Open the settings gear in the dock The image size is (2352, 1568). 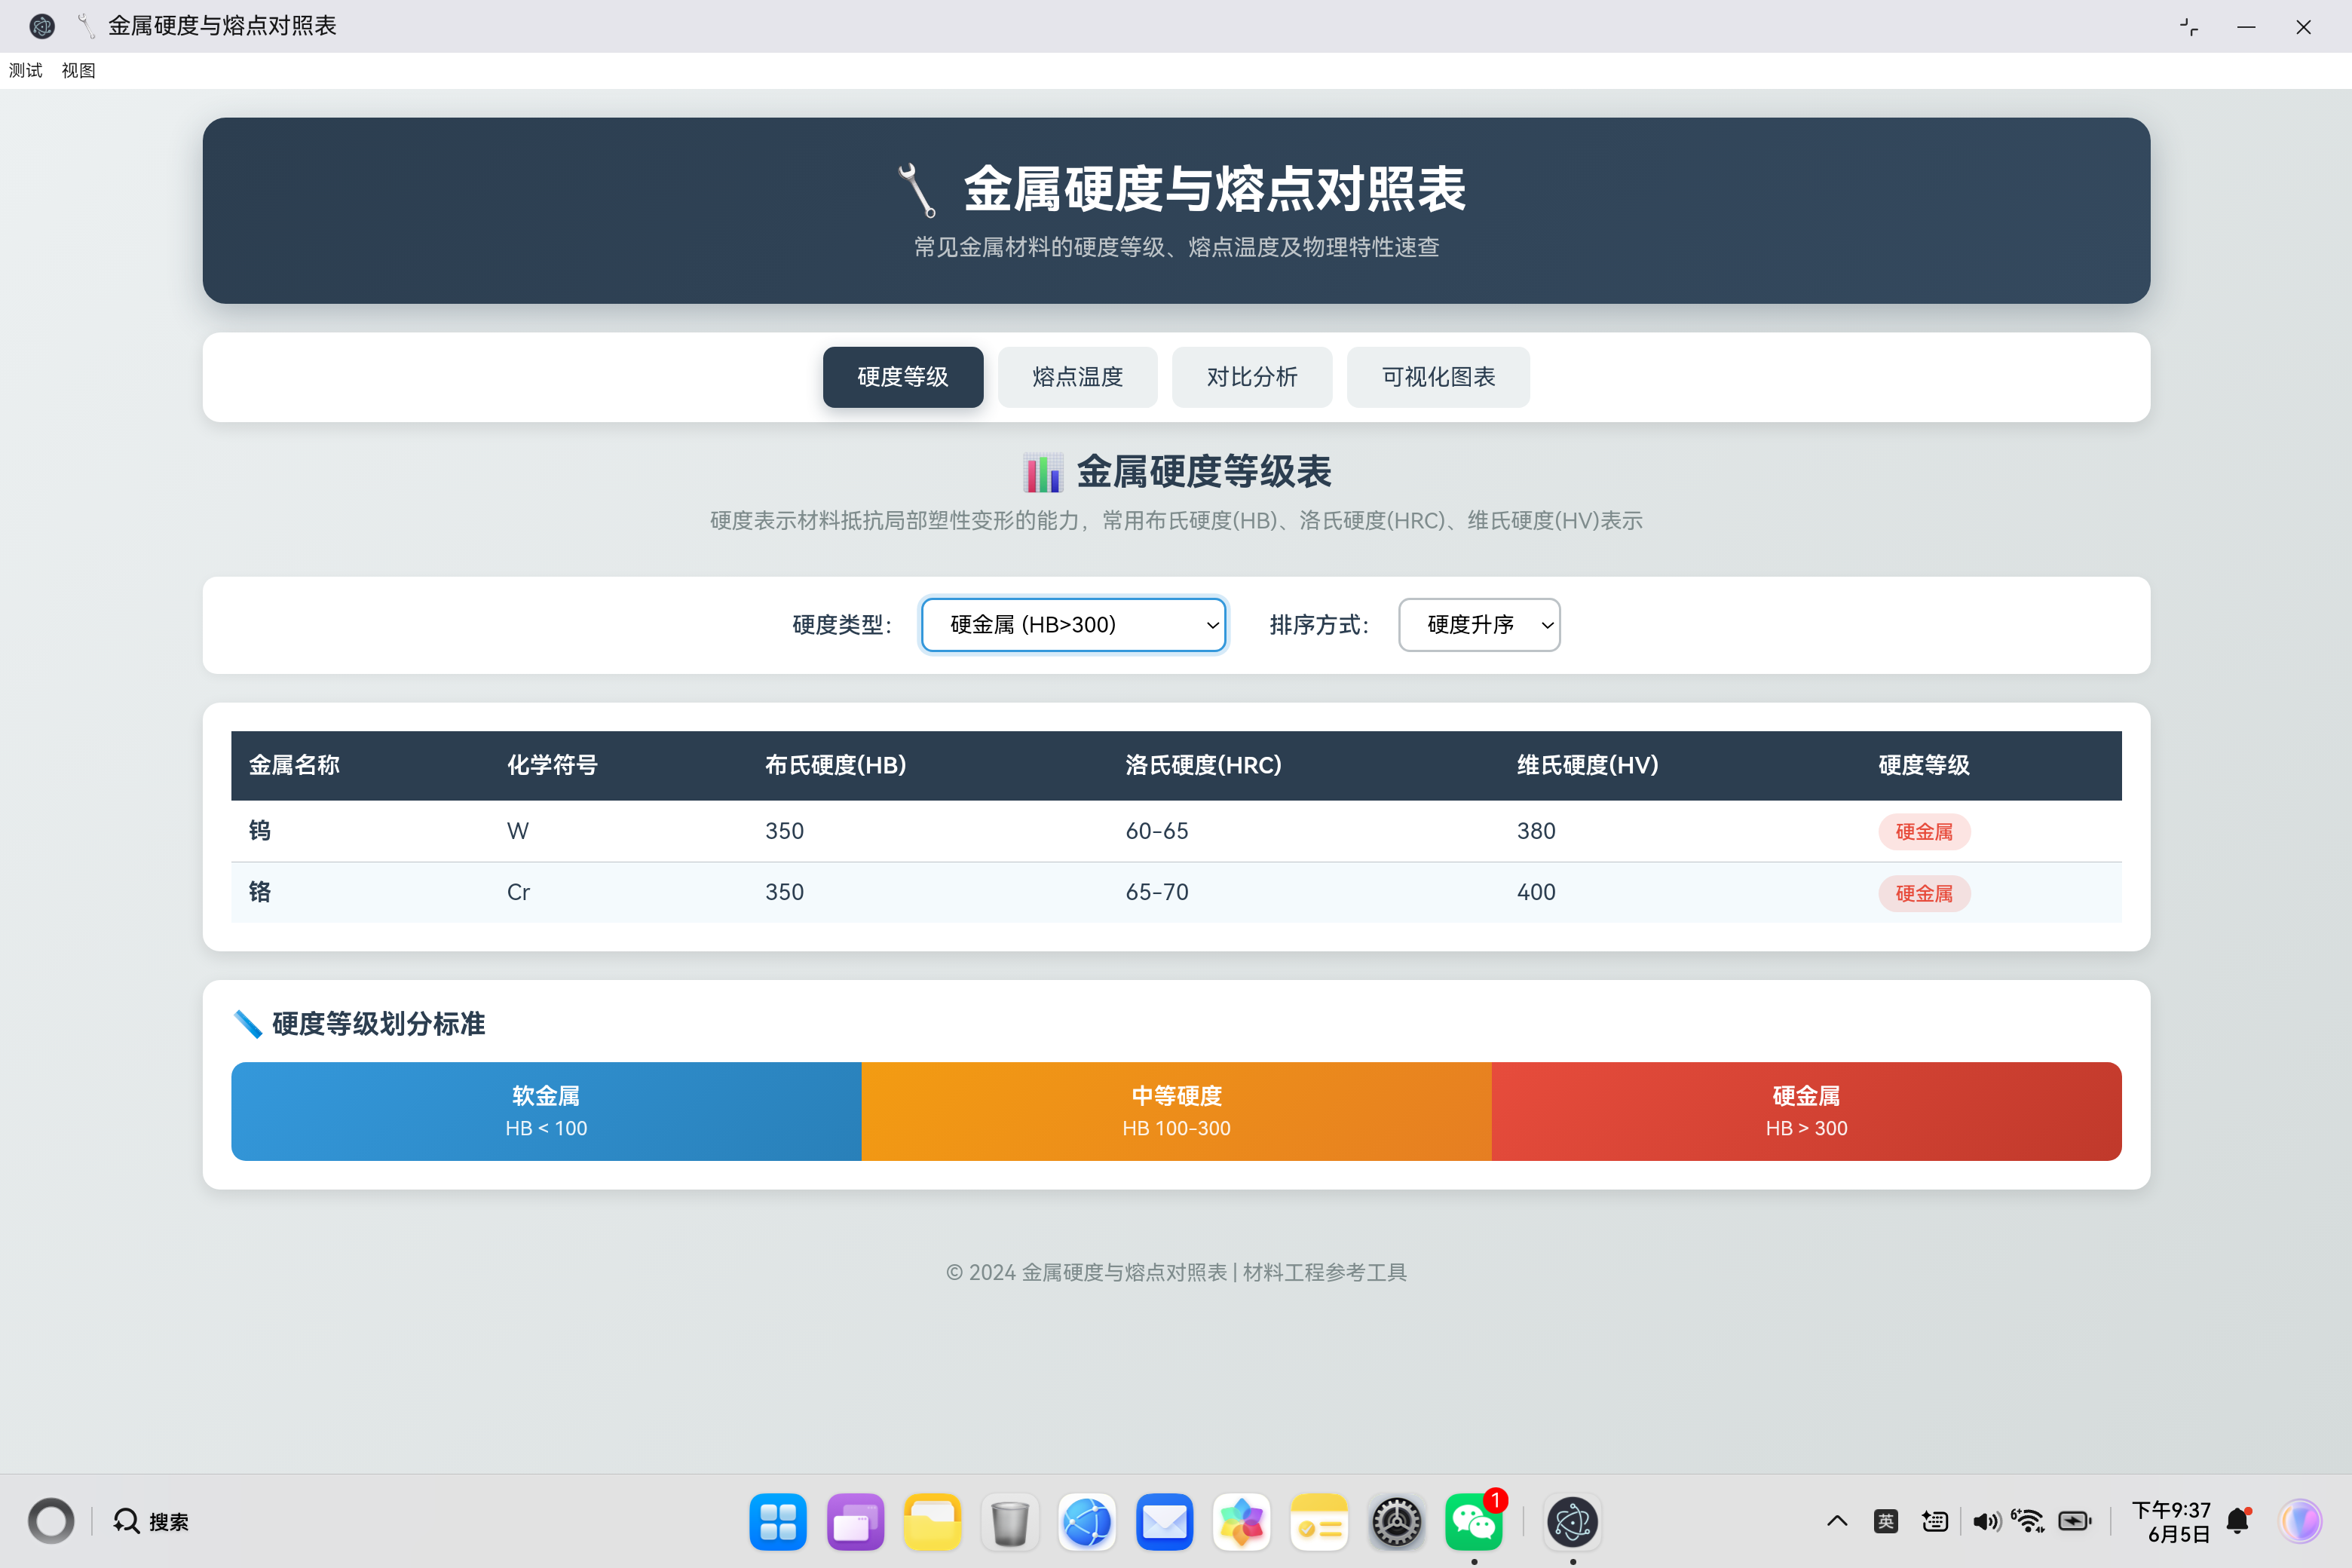coord(1396,1522)
